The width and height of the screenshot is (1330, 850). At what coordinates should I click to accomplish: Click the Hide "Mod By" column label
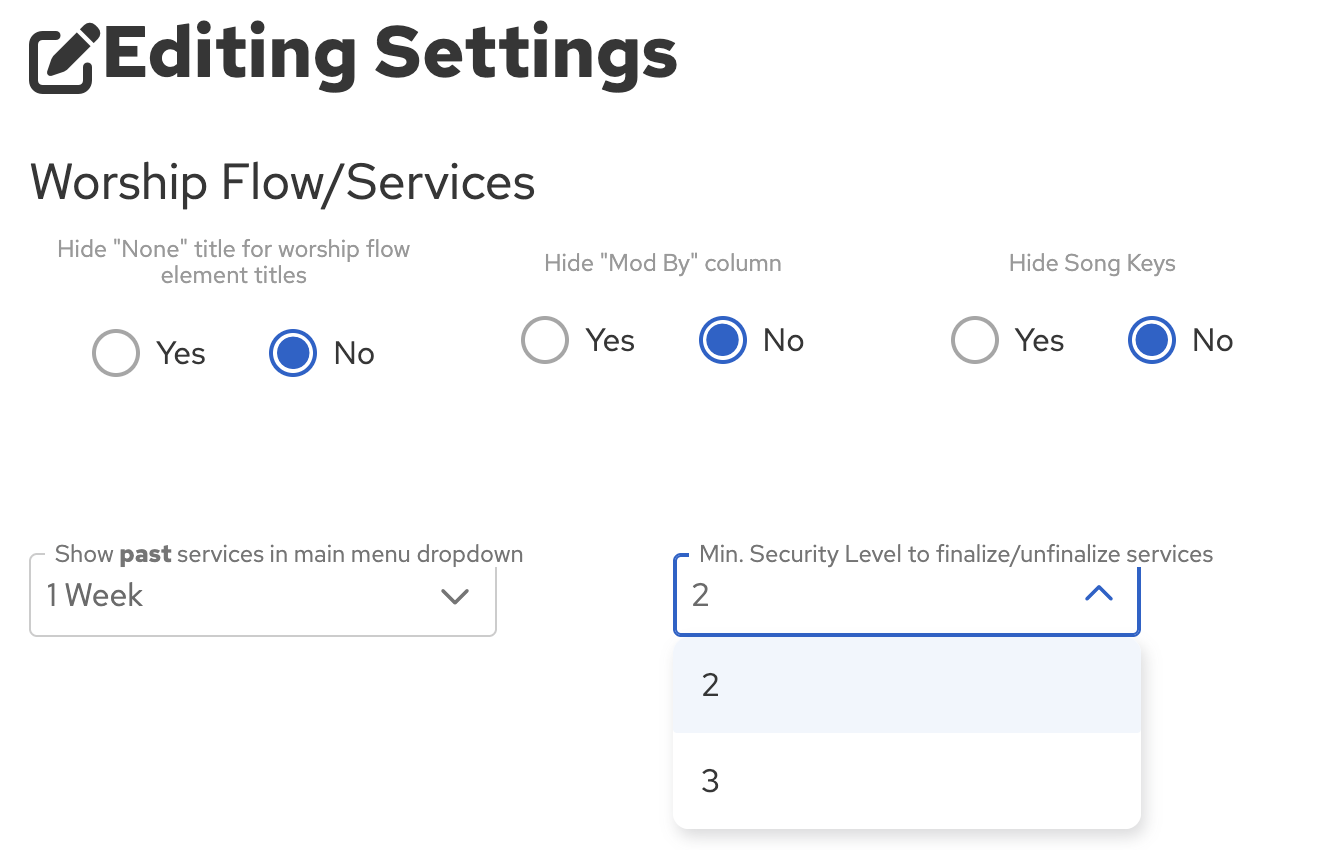click(x=663, y=263)
